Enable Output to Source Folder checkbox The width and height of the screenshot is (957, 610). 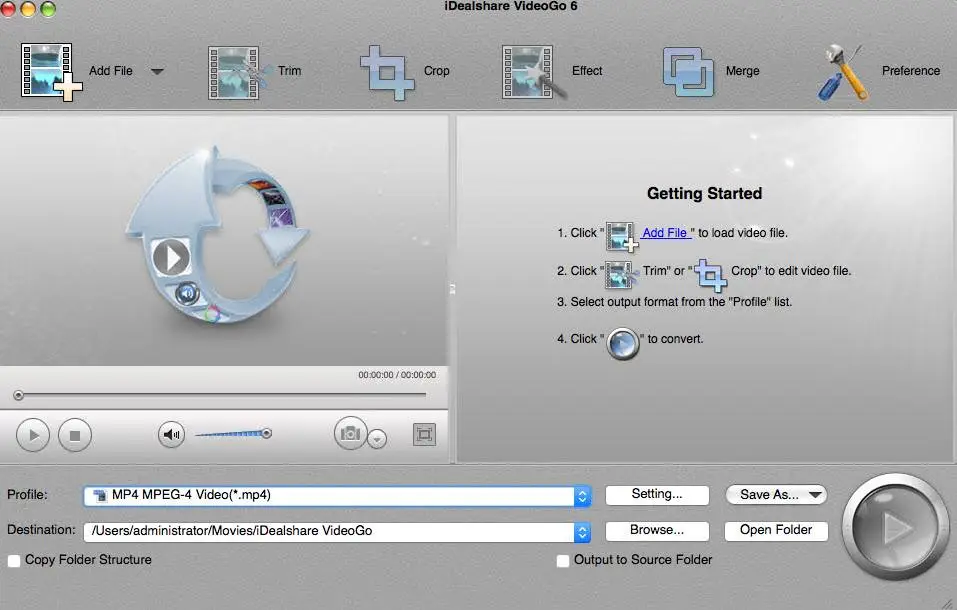[563, 561]
